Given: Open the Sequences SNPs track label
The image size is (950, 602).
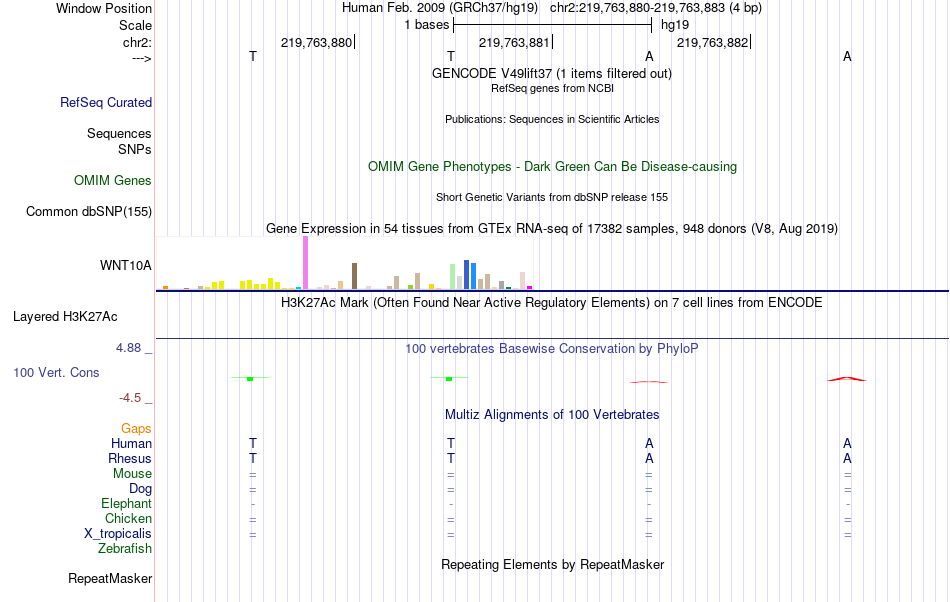Looking at the screenshot, I should [x=119, y=141].
